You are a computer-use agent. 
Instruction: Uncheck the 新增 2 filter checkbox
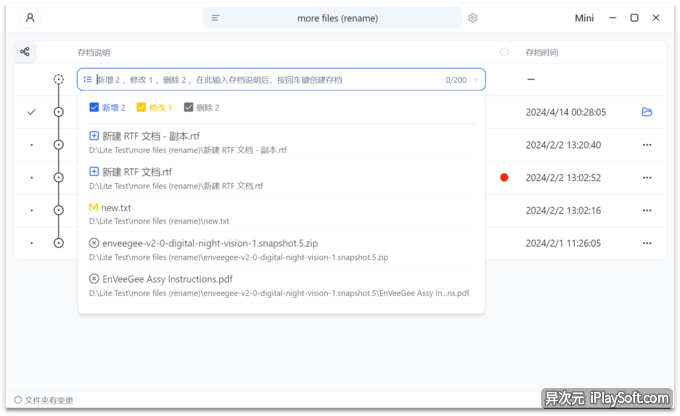point(94,107)
